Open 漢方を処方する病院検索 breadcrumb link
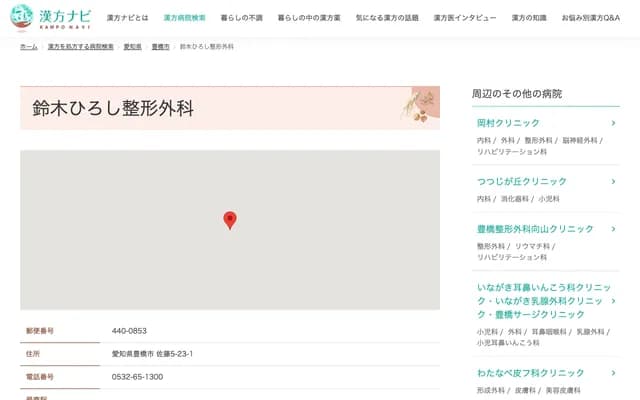The height and width of the screenshot is (400, 640). (x=81, y=47)
